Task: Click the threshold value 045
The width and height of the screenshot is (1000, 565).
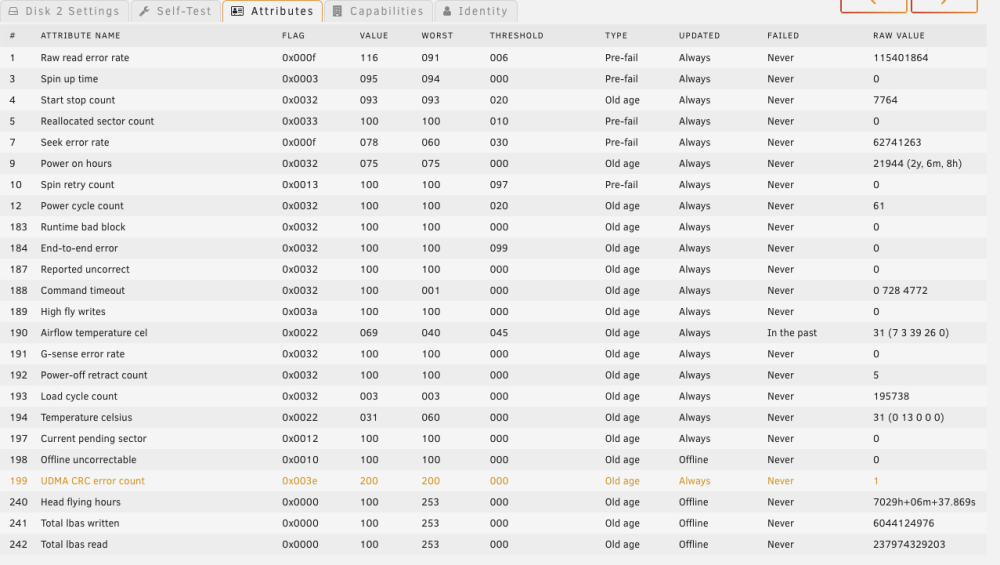Action: (x=499, y=332)
